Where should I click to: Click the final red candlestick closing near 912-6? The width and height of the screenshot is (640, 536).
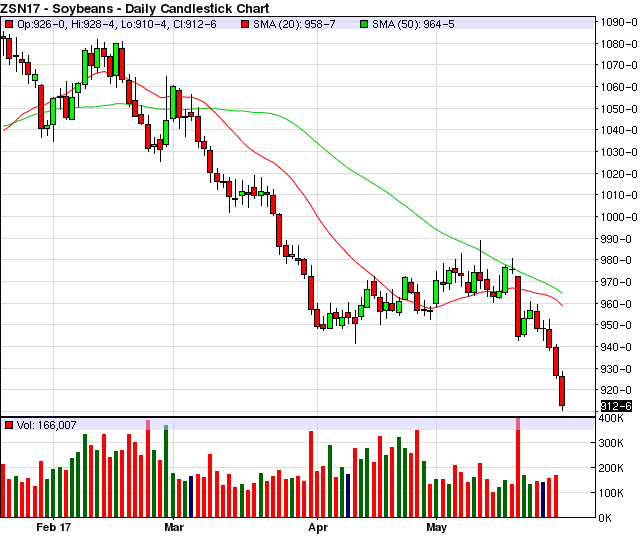pos(562,391)
